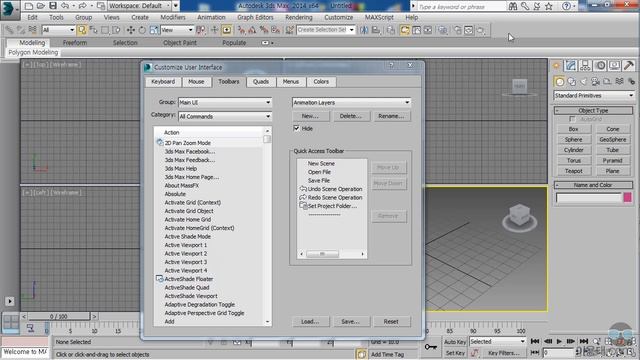The image size is (640, 360).
Task: Open the Display tab in command panel
Action: click(614, 65)
